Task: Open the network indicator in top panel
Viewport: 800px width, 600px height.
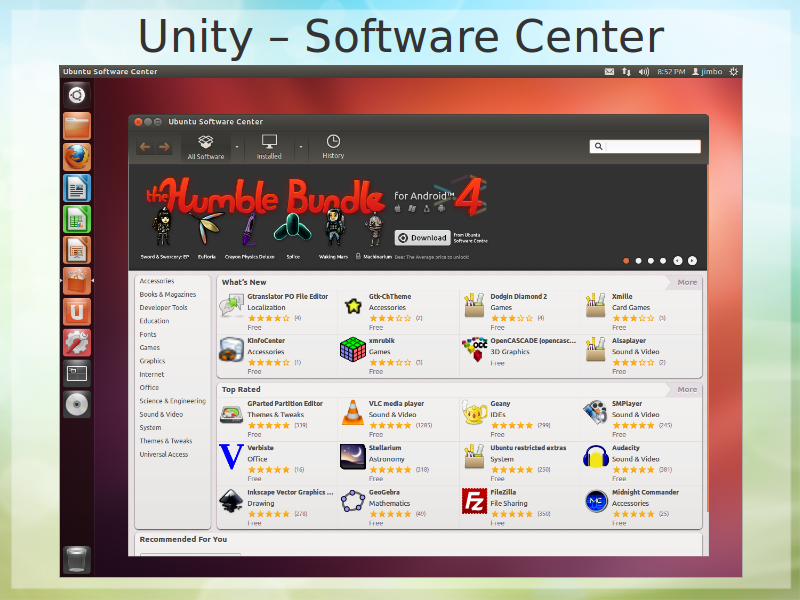Action: [626, 72]
